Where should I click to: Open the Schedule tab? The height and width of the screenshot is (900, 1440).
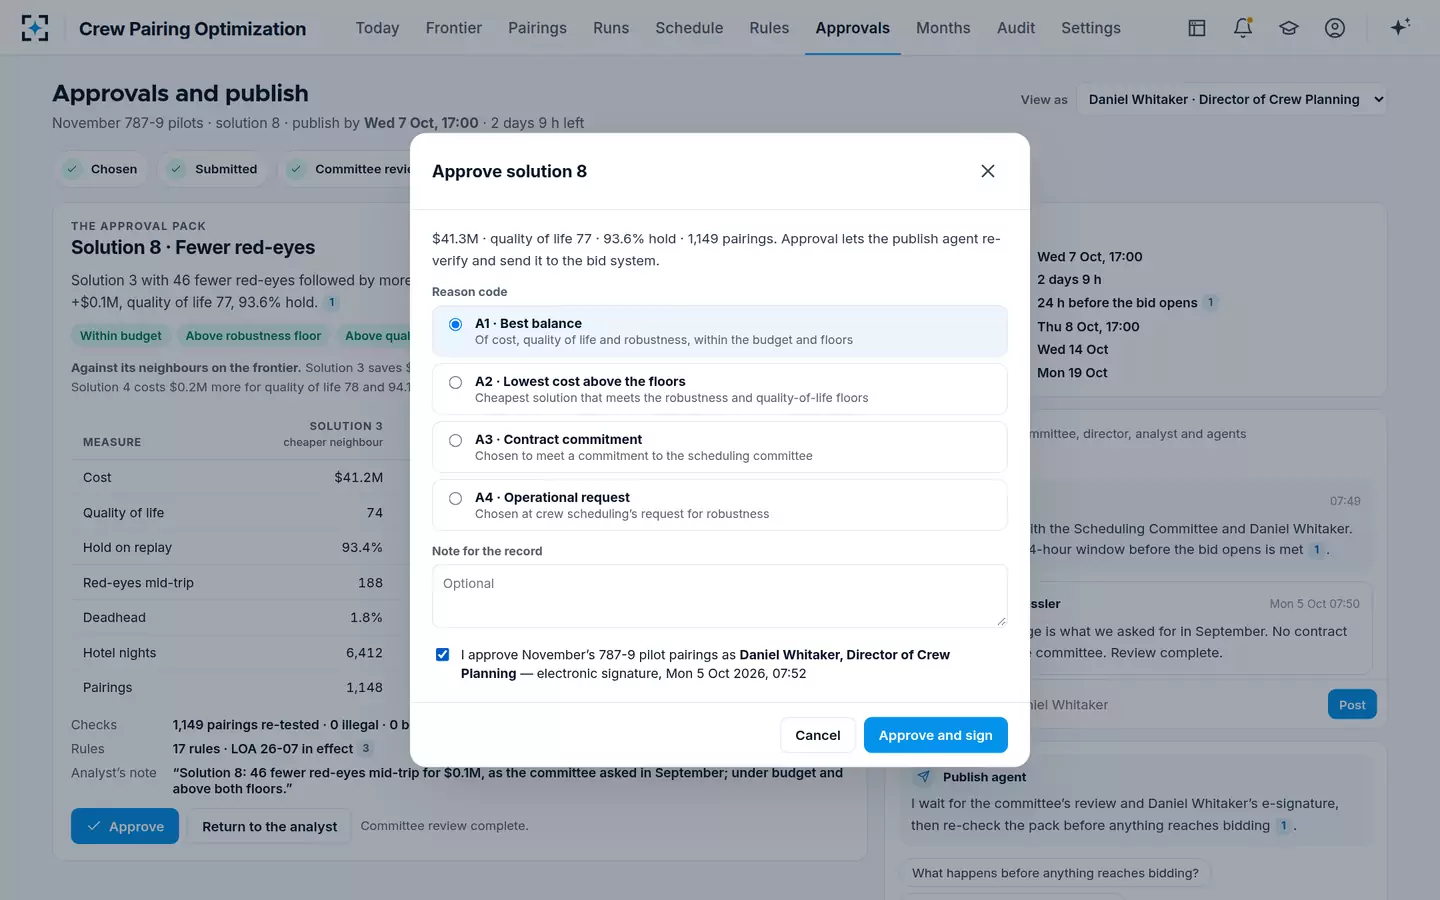(x=689, y=28)
